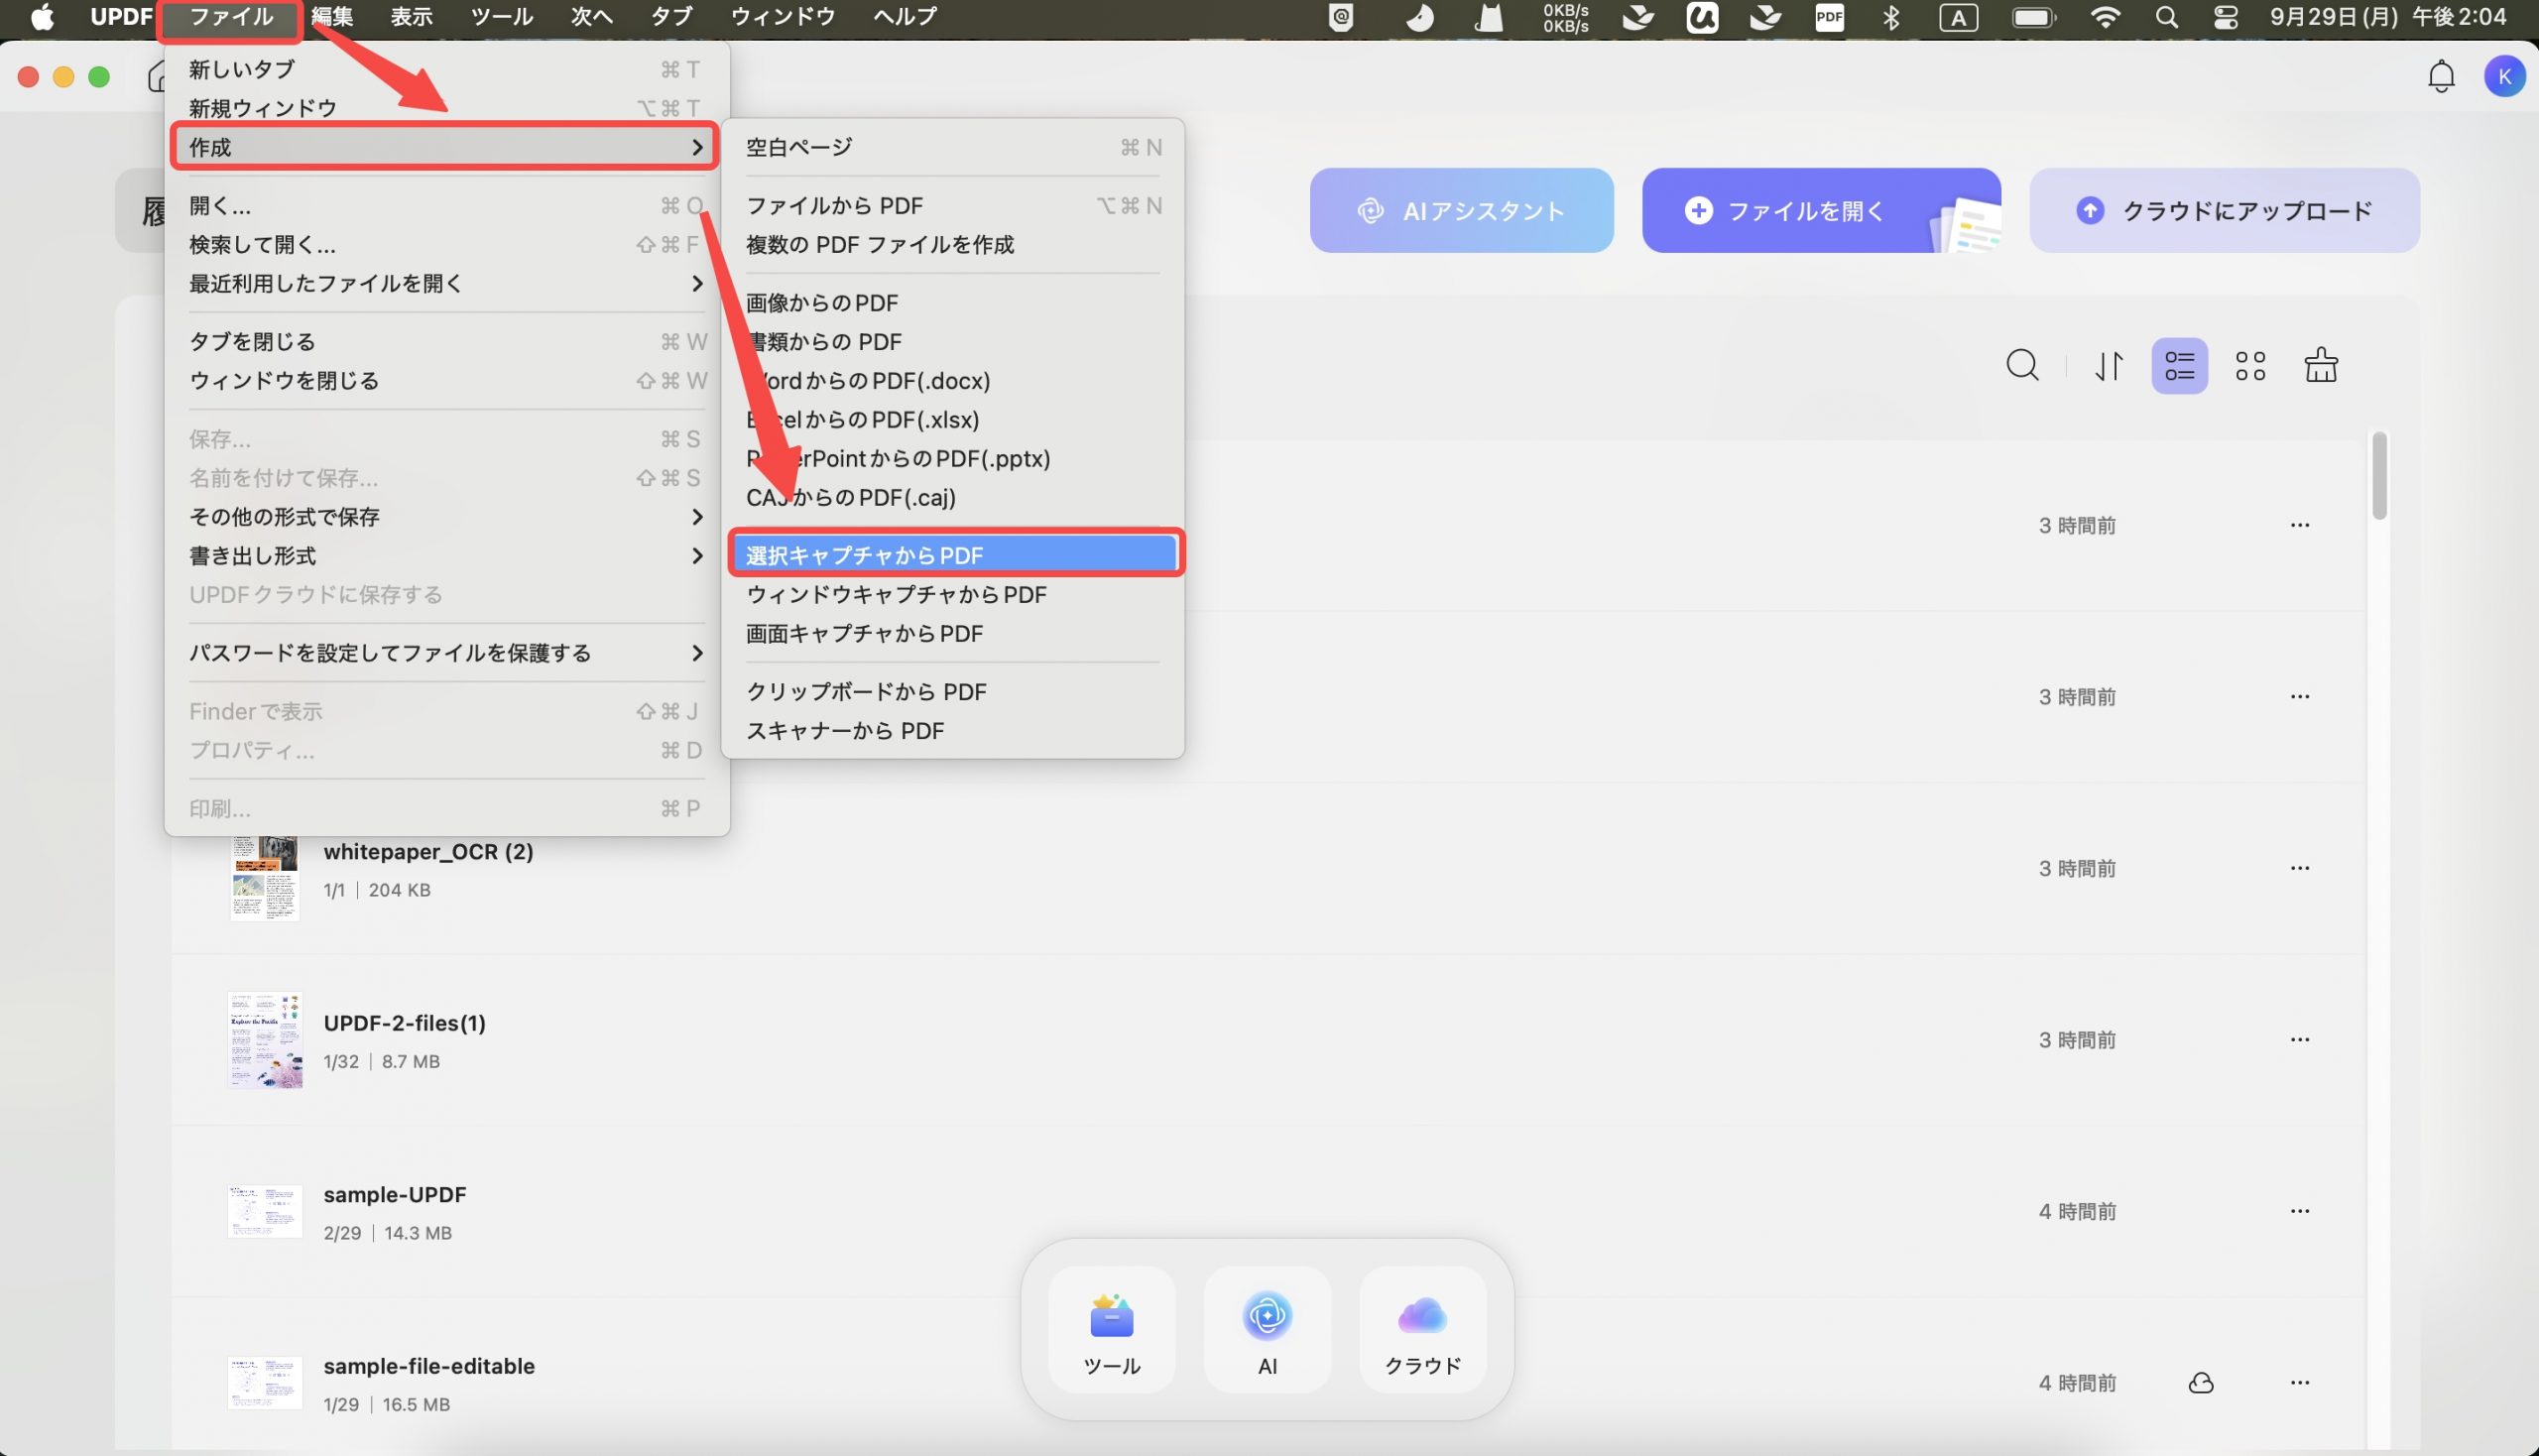Screen dimensions: 2539x1456
Task: Click the PDF menu bar status icon
Action: [x=1829, y=17]
